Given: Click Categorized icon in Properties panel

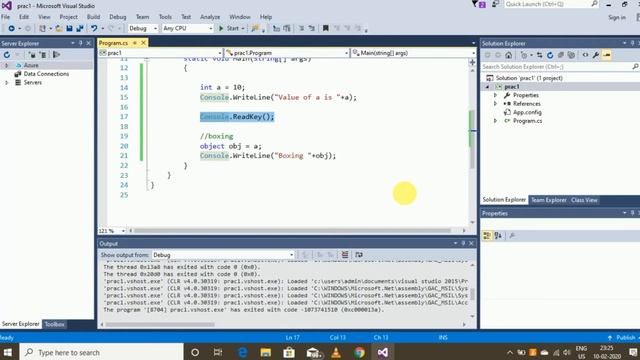Looking at the screenshot, I should pyautogui.click(x=487, y=236).
